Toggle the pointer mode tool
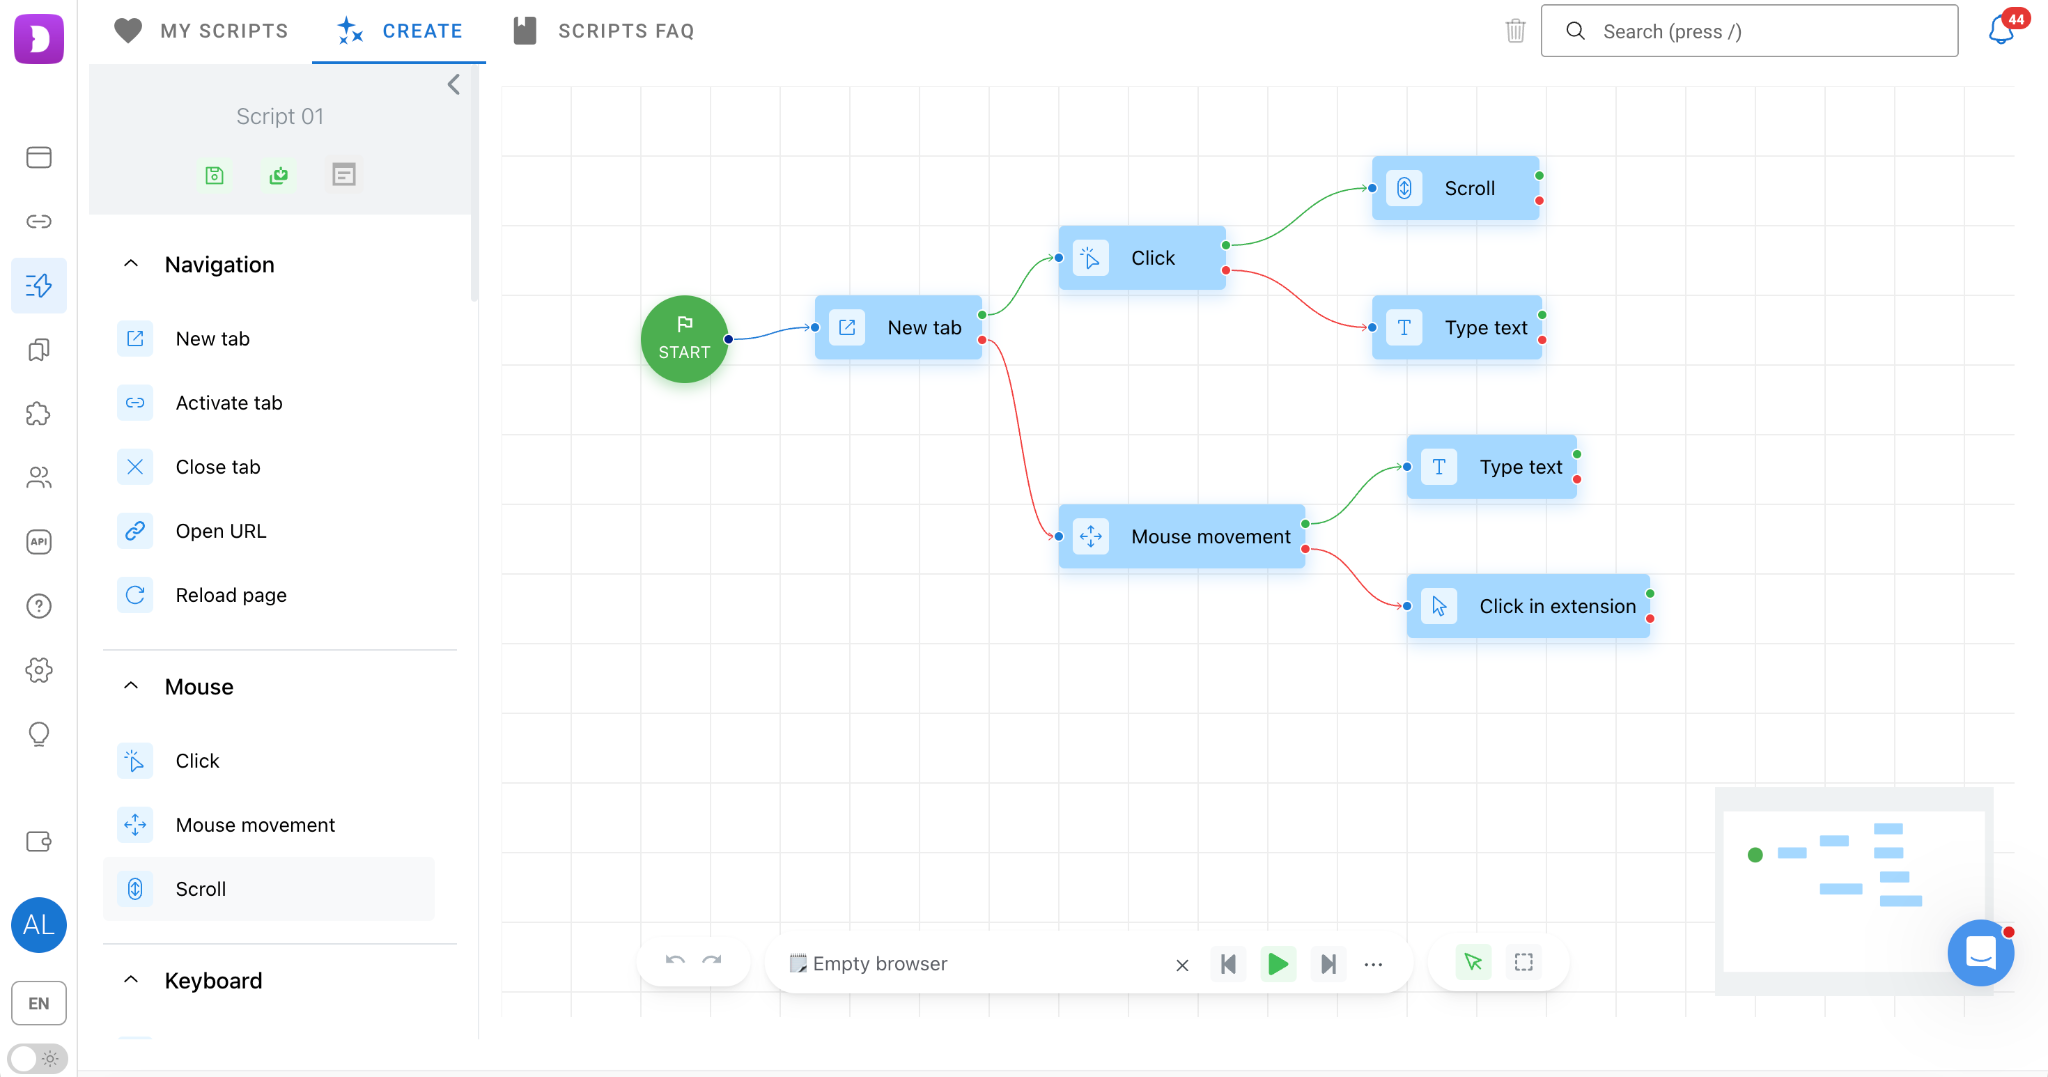Image resolution: width=2048 pixels, height=1077 pixels. (x=1473, y=962)
